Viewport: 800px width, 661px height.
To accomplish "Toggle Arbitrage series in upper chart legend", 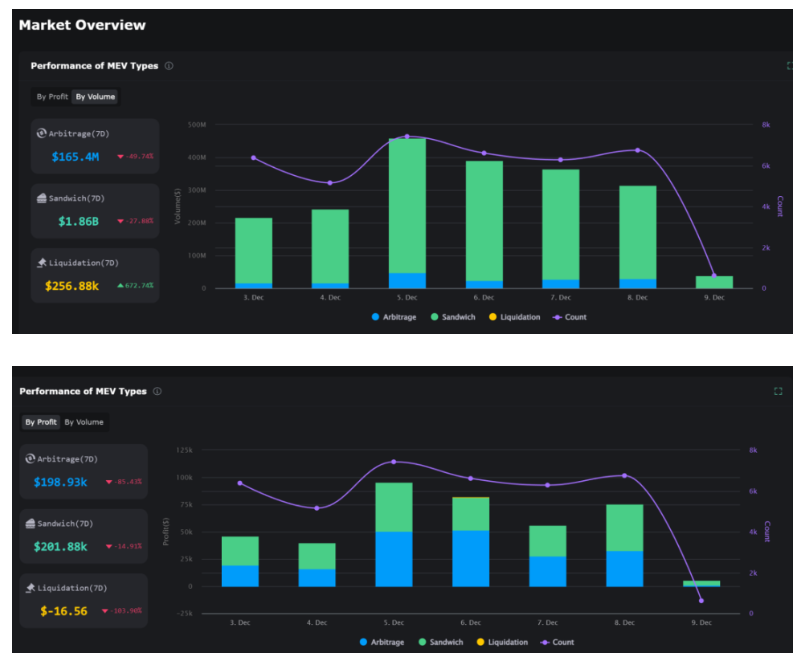I will click(x=394, y=317).
